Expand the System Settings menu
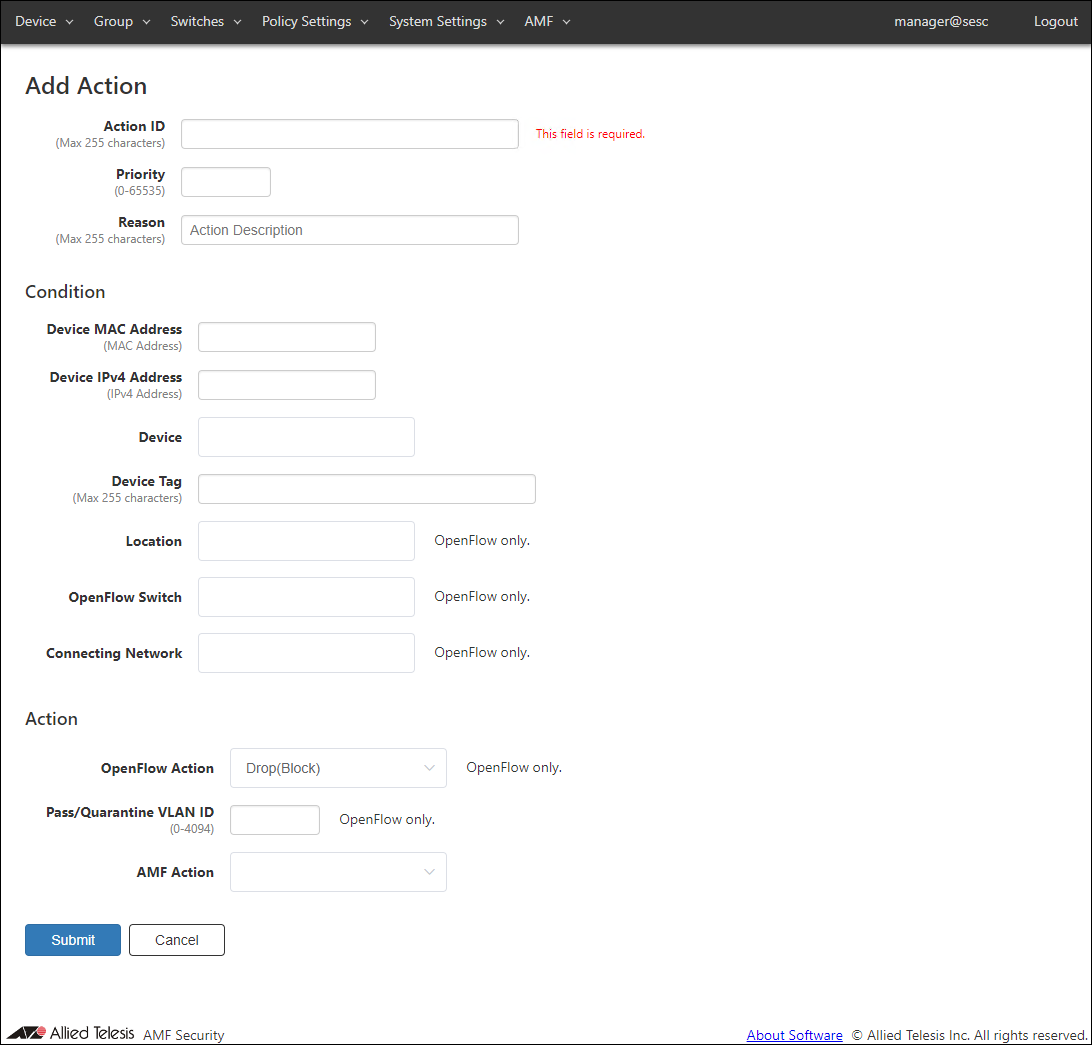The width and height of the screenshot is (1092, 1045). (446, 21)
